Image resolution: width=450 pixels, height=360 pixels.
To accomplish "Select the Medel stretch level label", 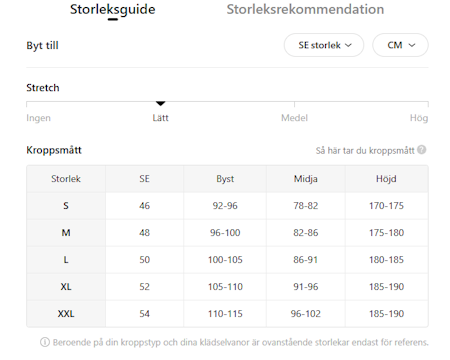I will click(294, 118).
